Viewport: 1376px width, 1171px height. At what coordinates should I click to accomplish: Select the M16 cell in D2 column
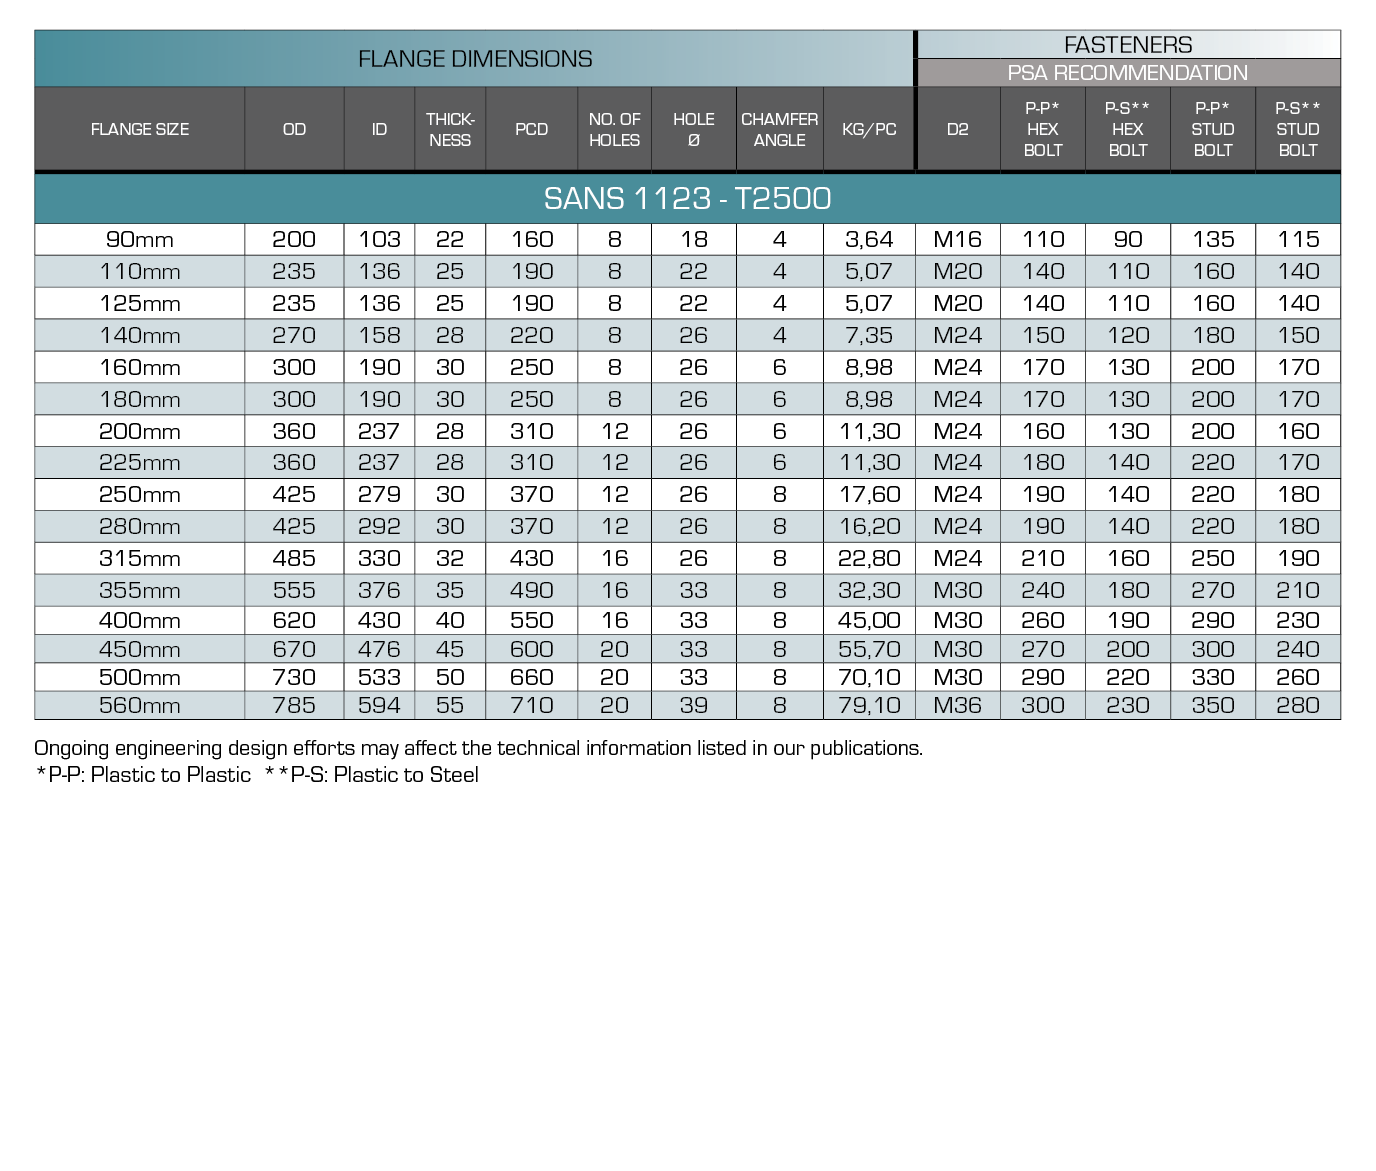pyautogui.click(x=957, y=240)
